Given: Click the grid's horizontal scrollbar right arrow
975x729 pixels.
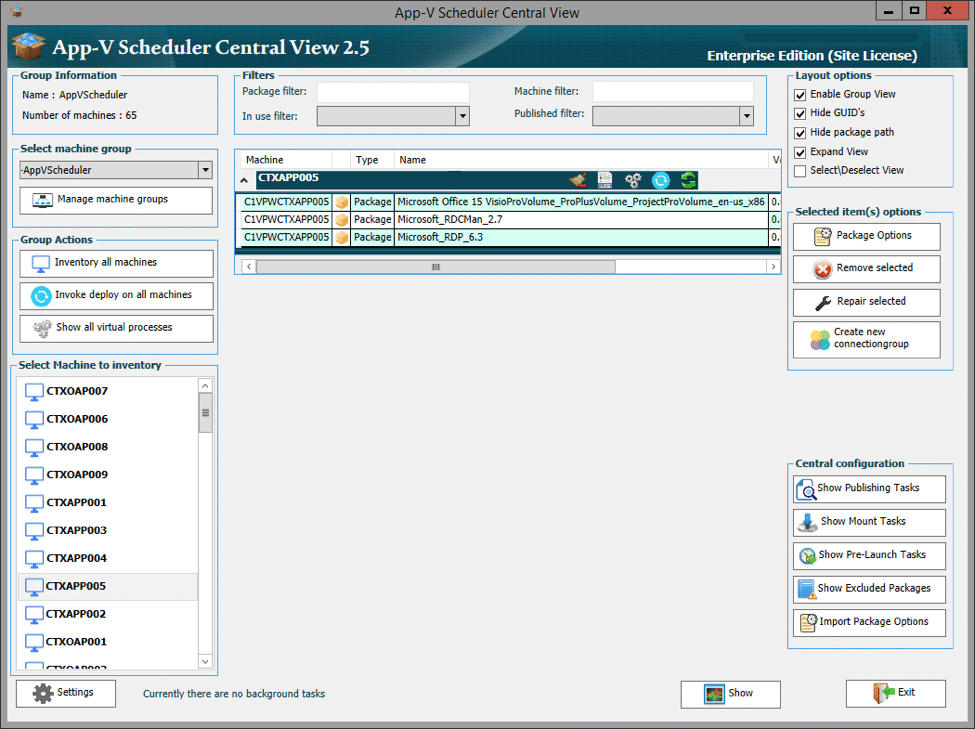Looking at the screenshot, I should coord(773,267).
